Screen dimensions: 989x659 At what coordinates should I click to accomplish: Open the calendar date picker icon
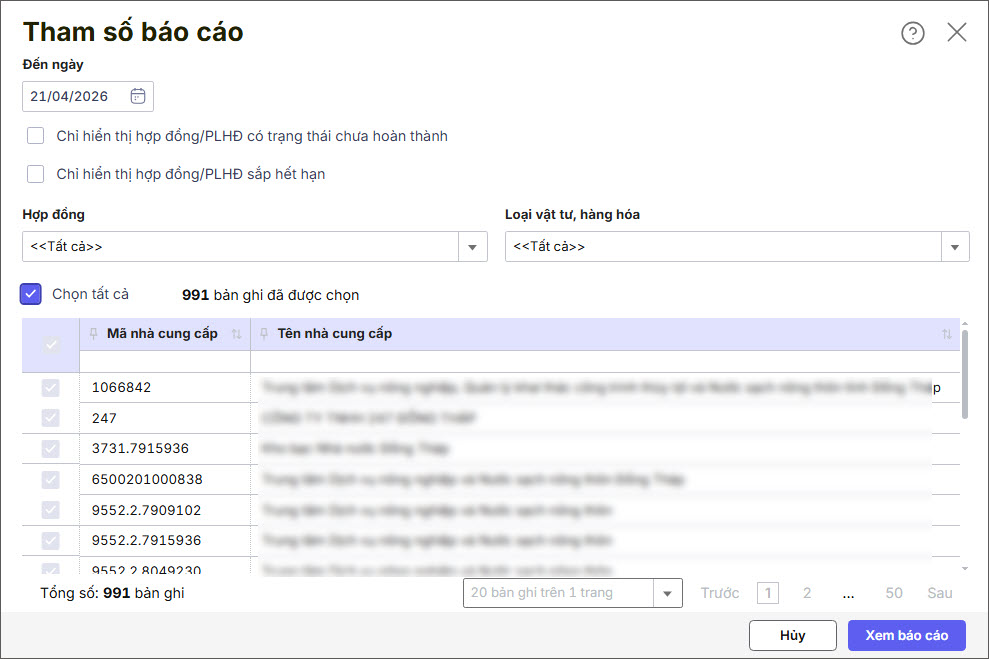(138, 96)
